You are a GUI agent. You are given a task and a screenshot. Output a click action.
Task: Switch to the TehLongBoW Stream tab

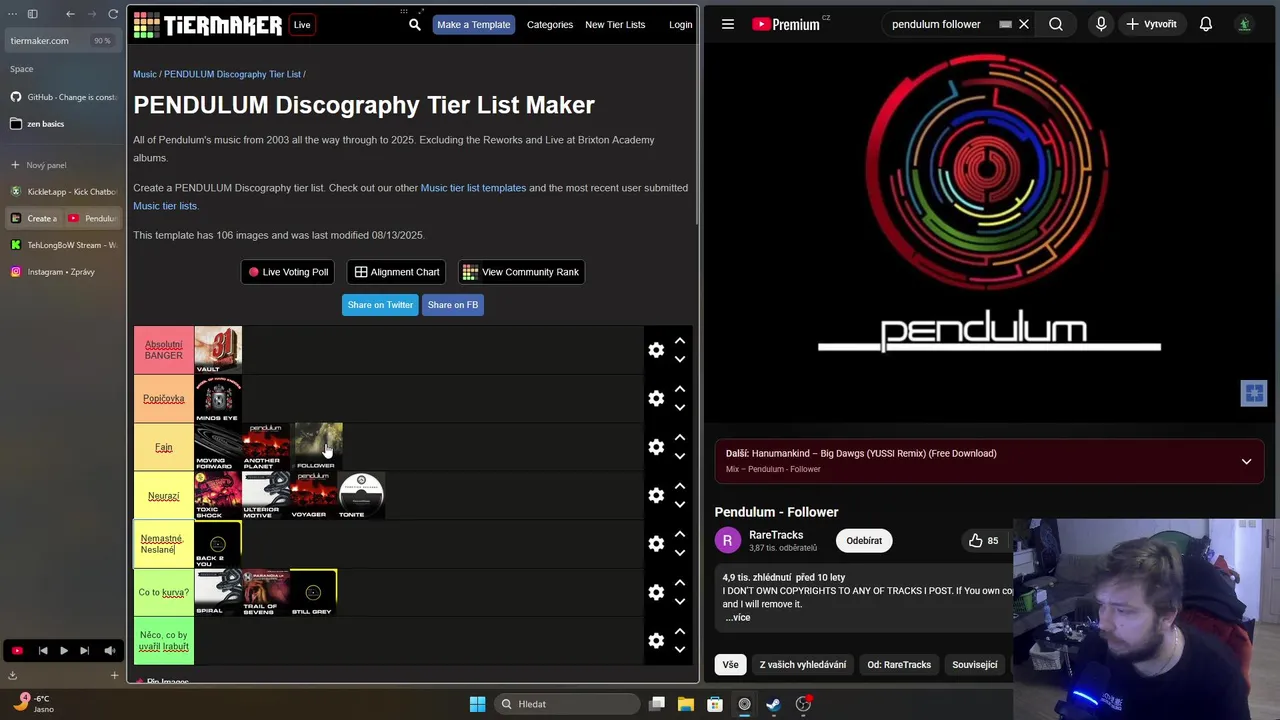coord(63,245)
